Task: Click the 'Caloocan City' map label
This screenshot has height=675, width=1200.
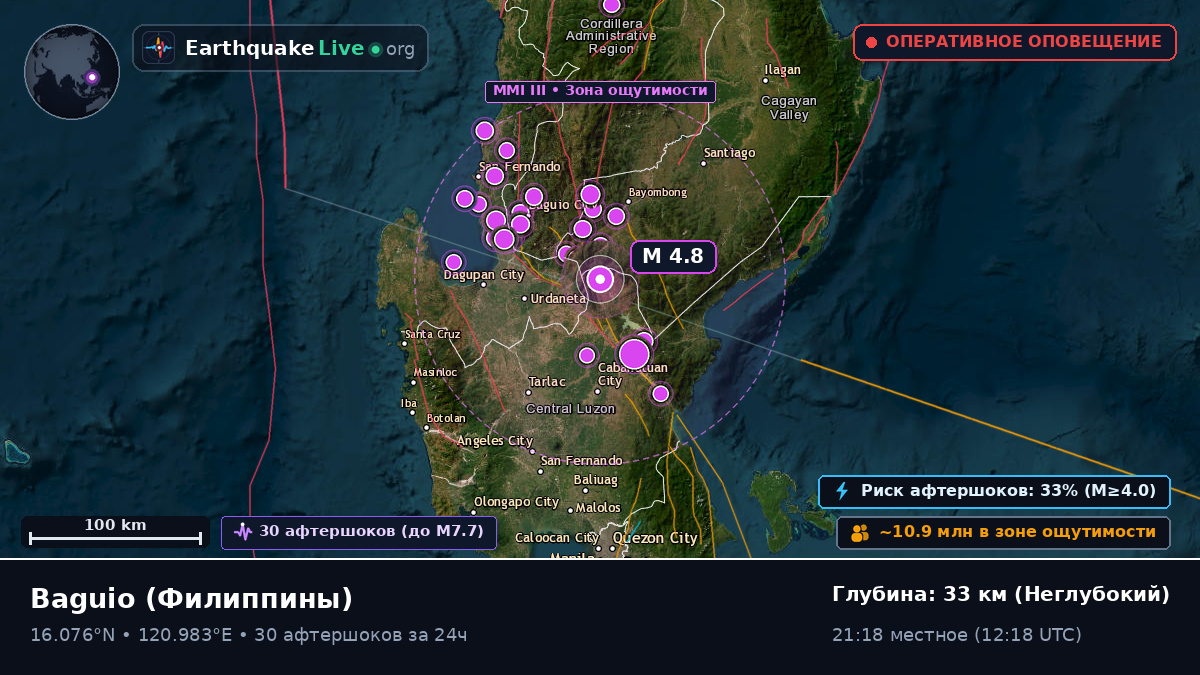Action: (x=557, y=538)
